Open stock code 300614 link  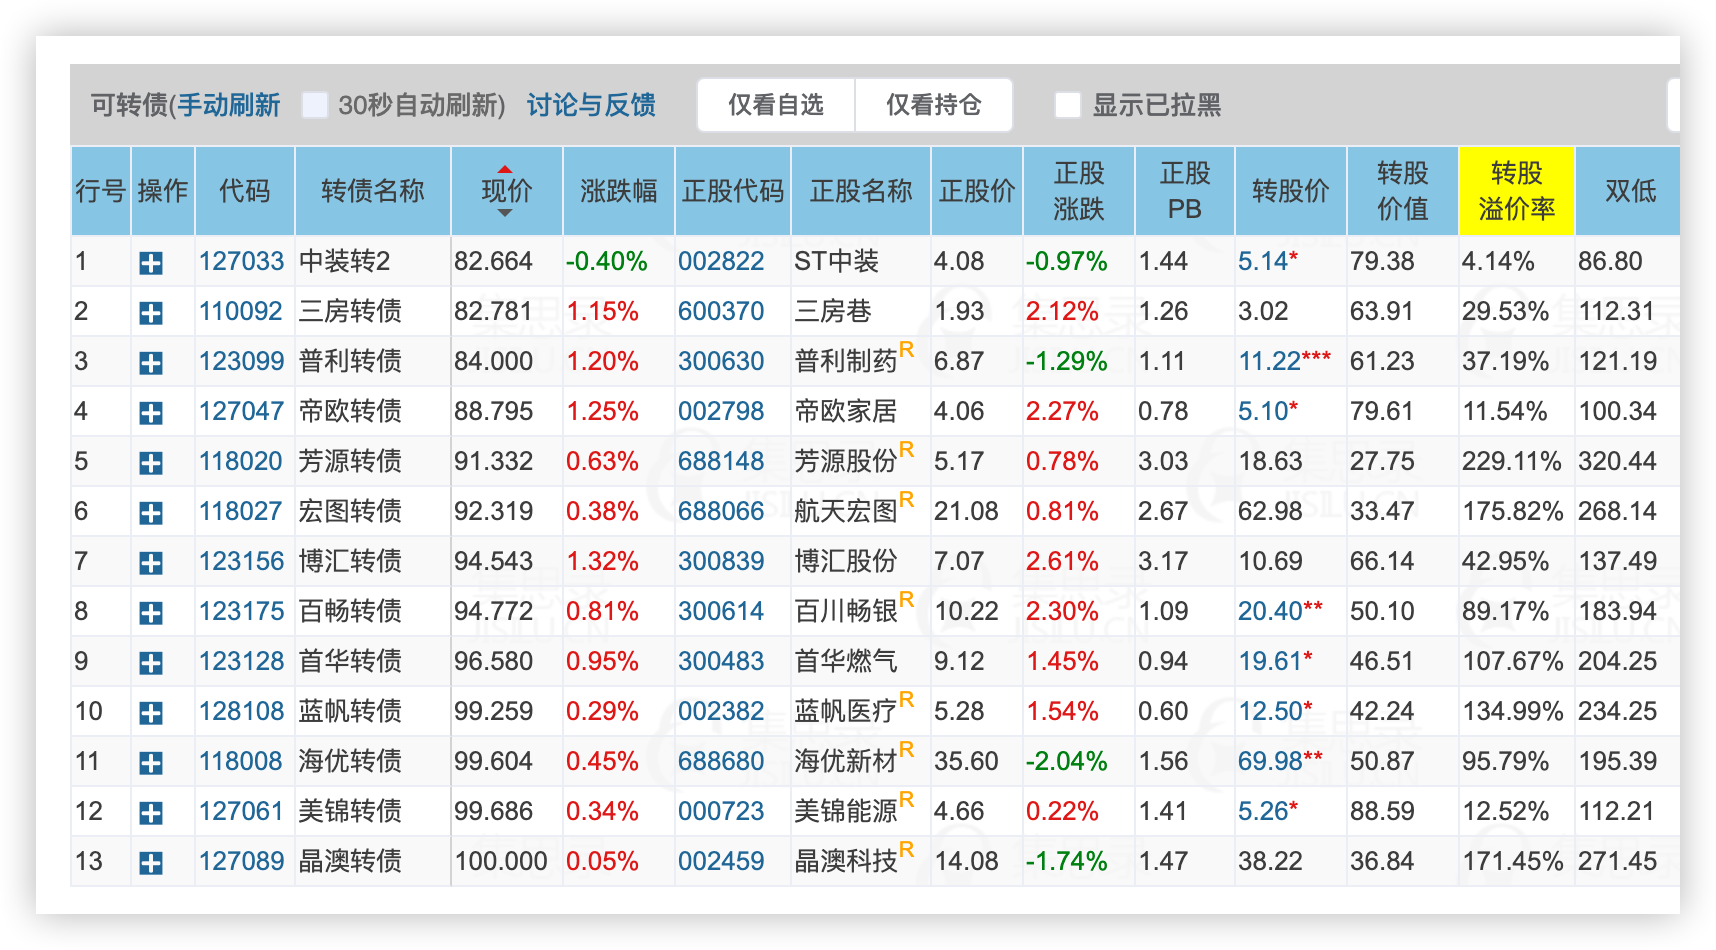click(721, 612)
